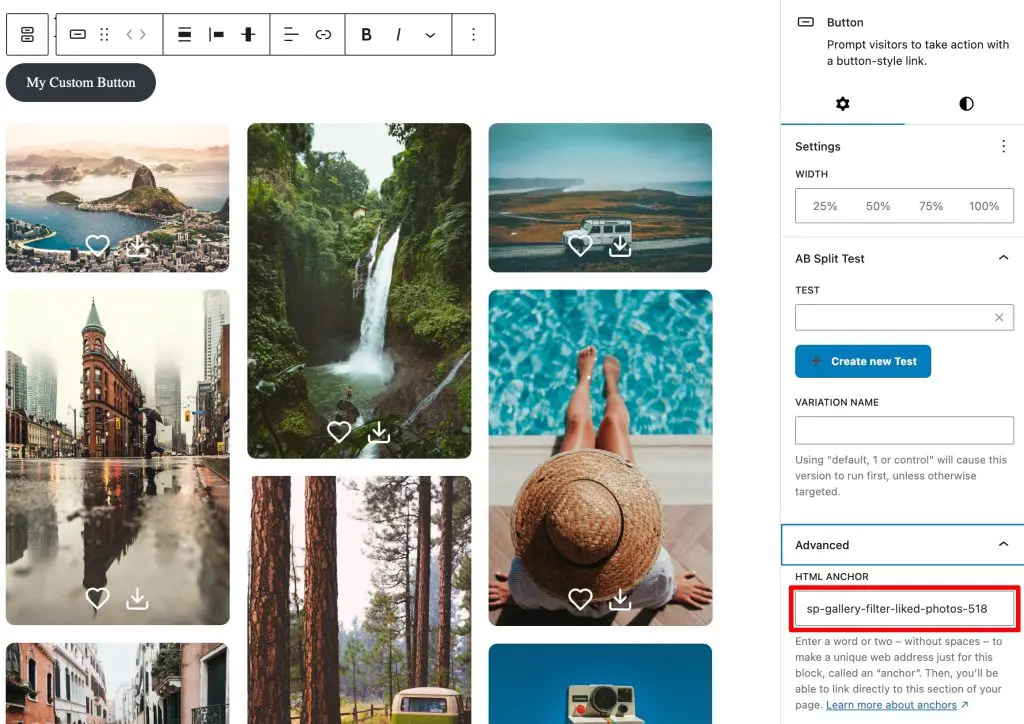Open the block options three-dot menu
Image resolution: width=1024 pixels, height=724 pixels.
pyautogui.click(x=474, y=35)
